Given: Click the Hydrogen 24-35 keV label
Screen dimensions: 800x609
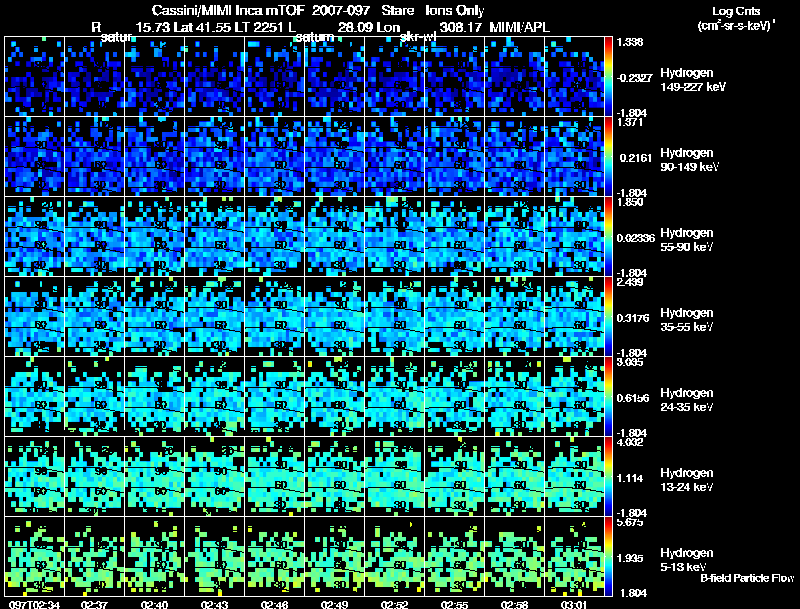Looking at the screenshot, I should [x=687, y=400].
